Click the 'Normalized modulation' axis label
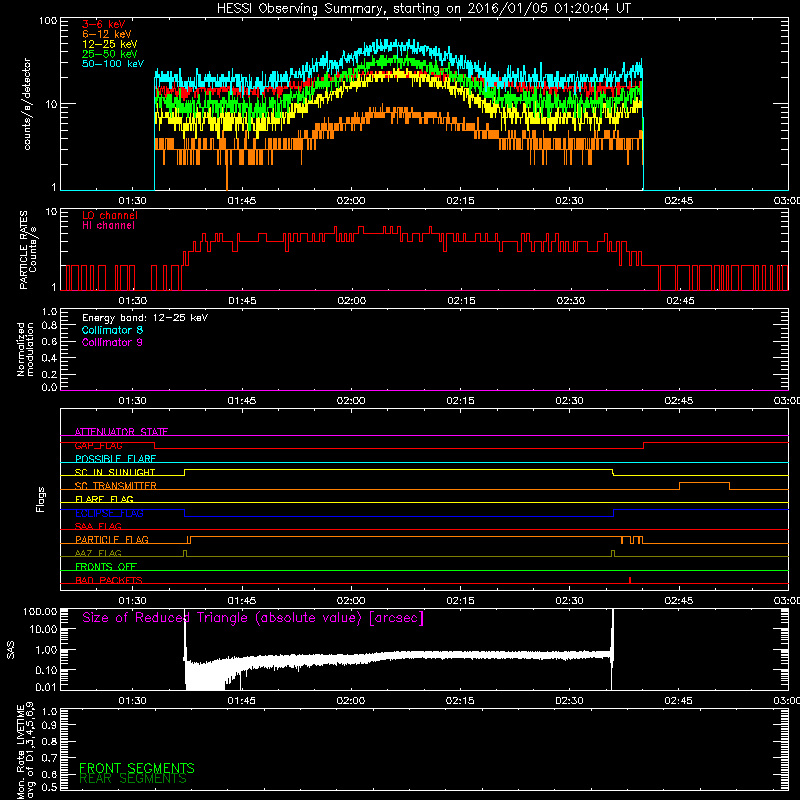The width and height of the screenshot is (800, 800). click(25, 349)
